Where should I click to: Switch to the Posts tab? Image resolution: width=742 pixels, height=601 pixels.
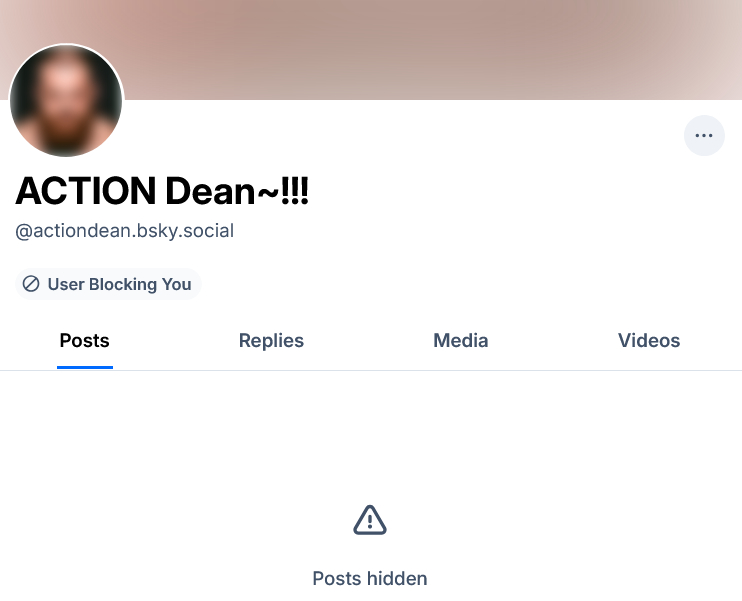pyautogui.click(x=84, y=341)
